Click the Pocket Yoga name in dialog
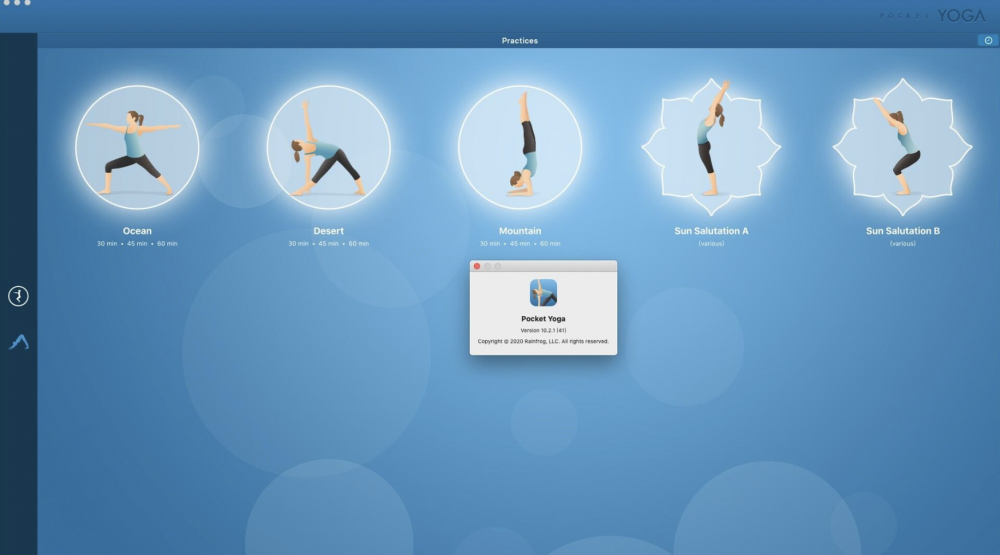Viewport: 1000px width, 555px height. [x=543, y=318]
